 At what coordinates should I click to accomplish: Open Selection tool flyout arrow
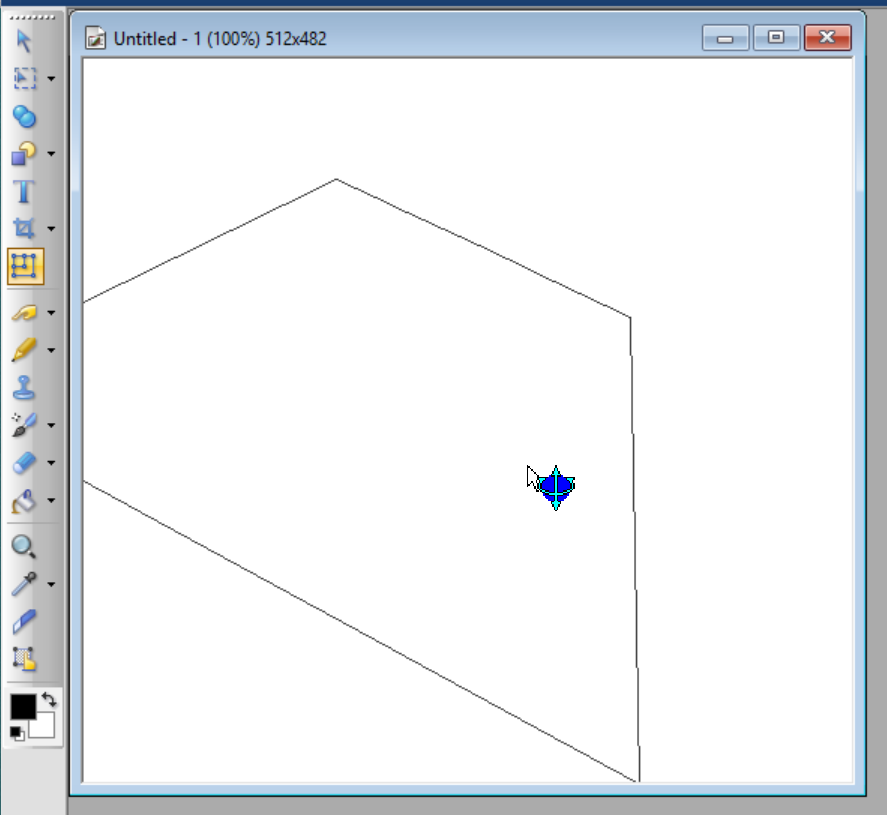click(51, 79)
